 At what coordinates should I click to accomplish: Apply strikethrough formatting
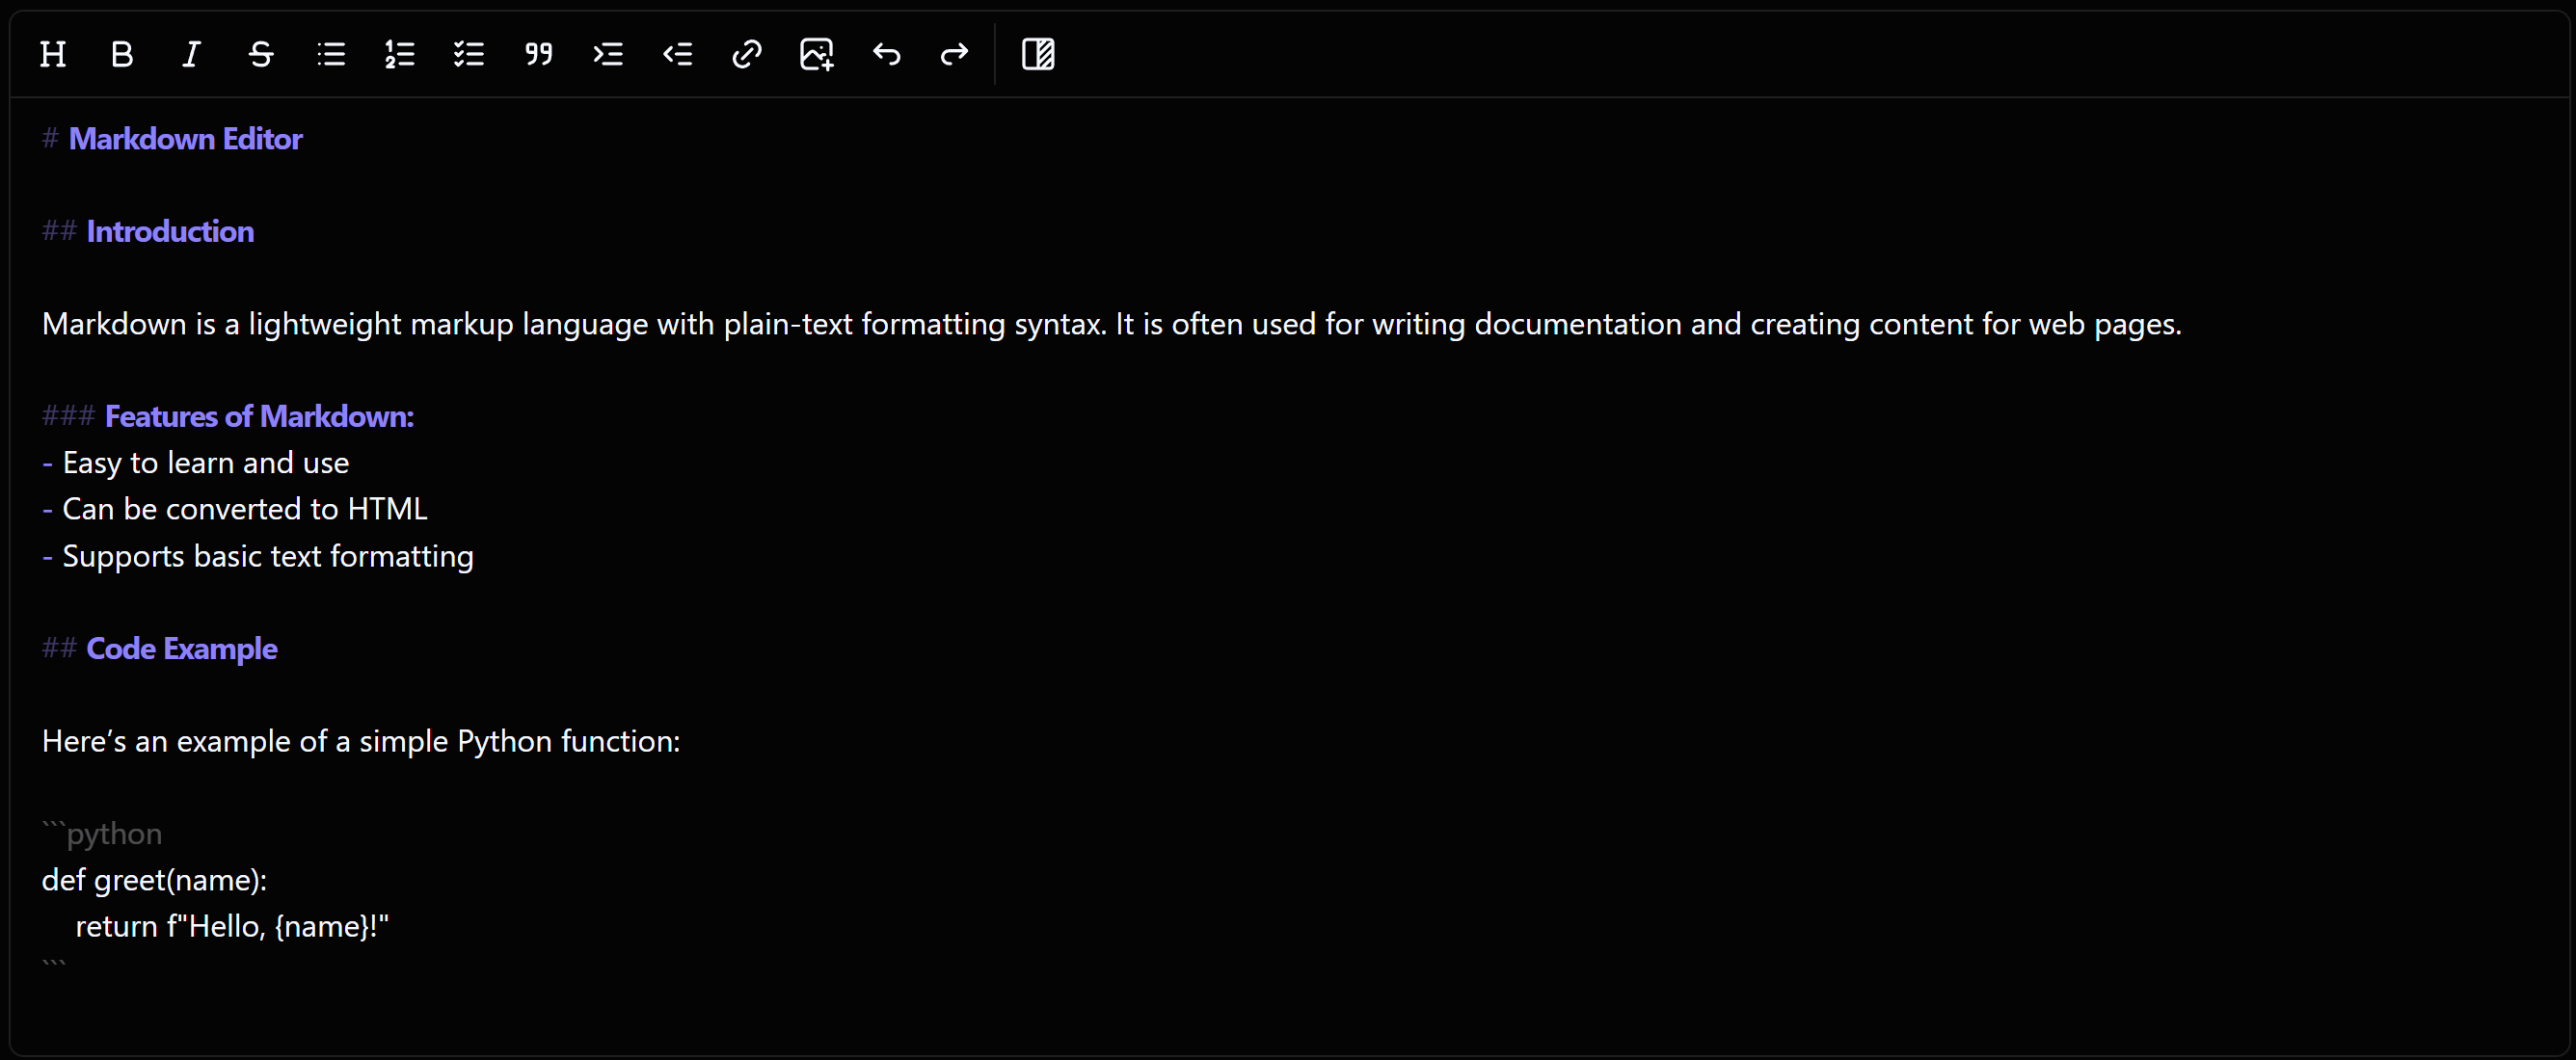pos(260,54)
